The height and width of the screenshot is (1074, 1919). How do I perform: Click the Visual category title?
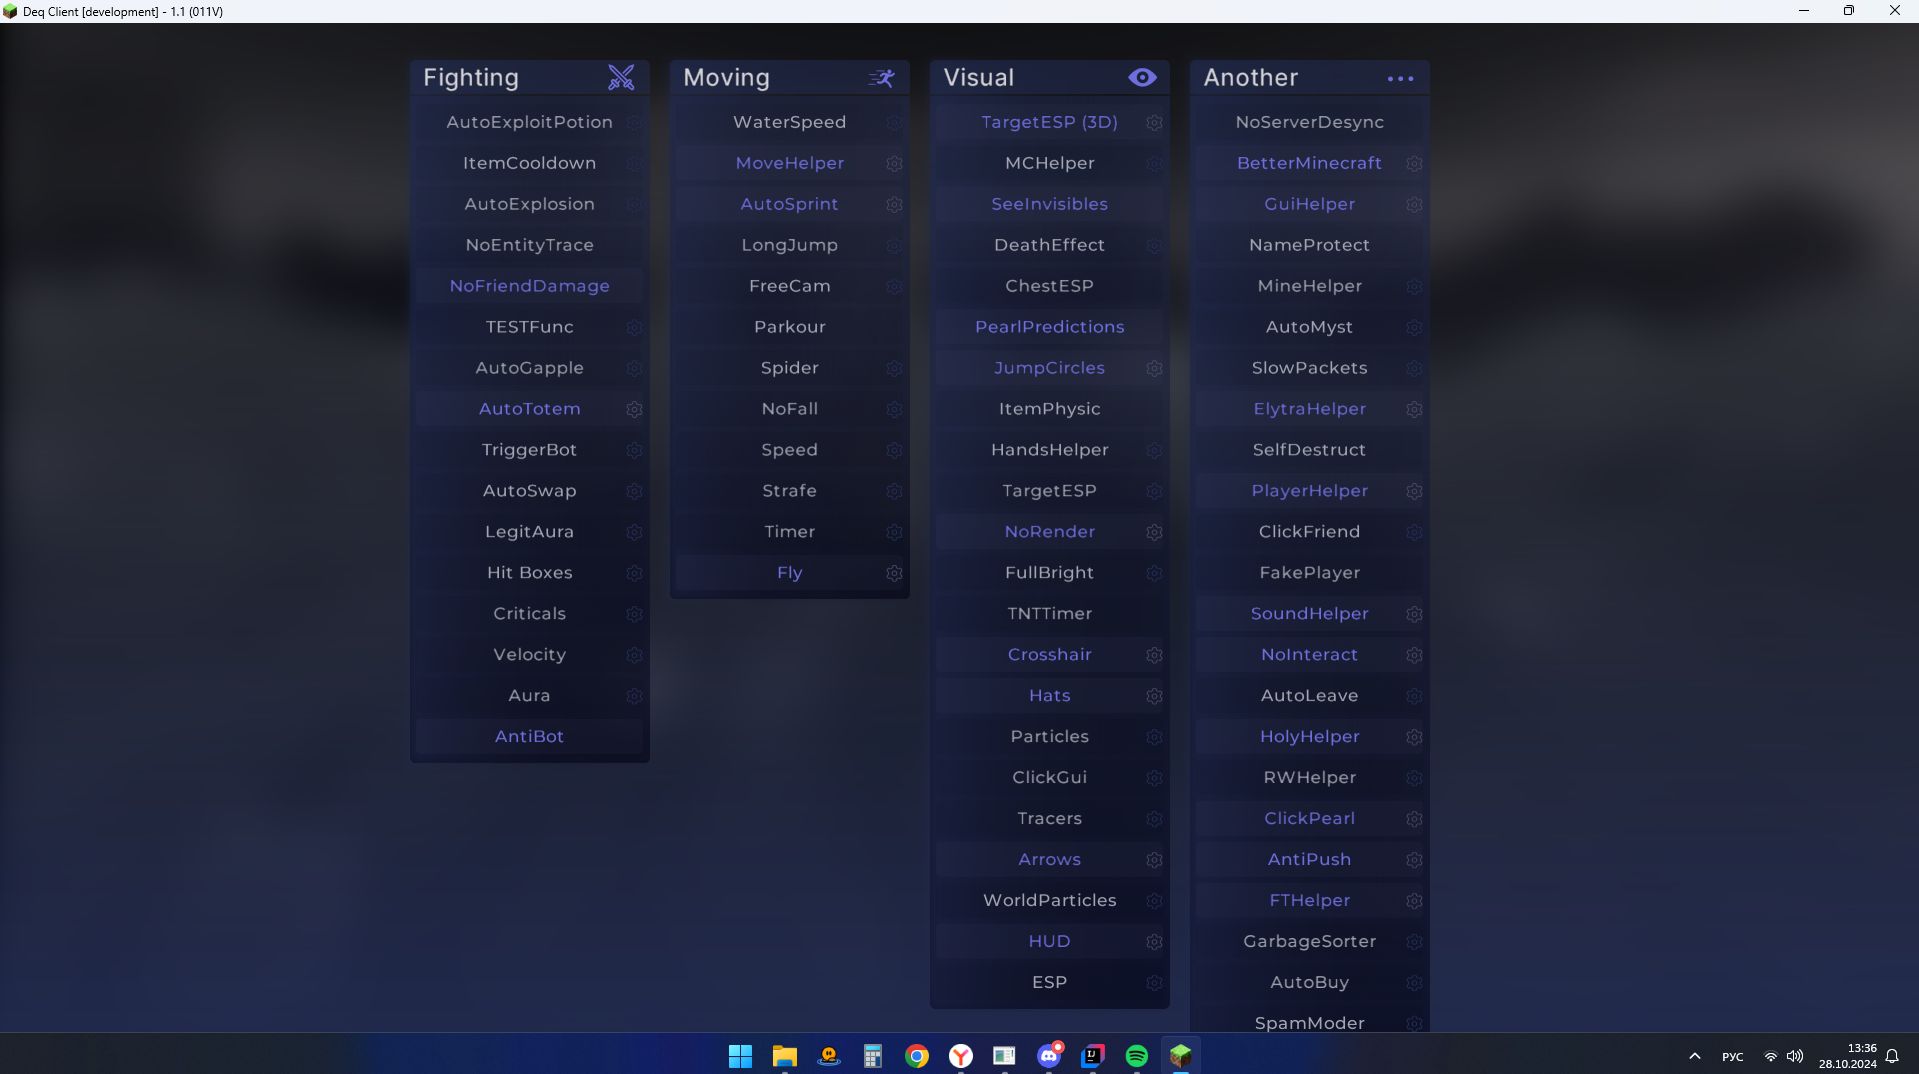[979, 78]
